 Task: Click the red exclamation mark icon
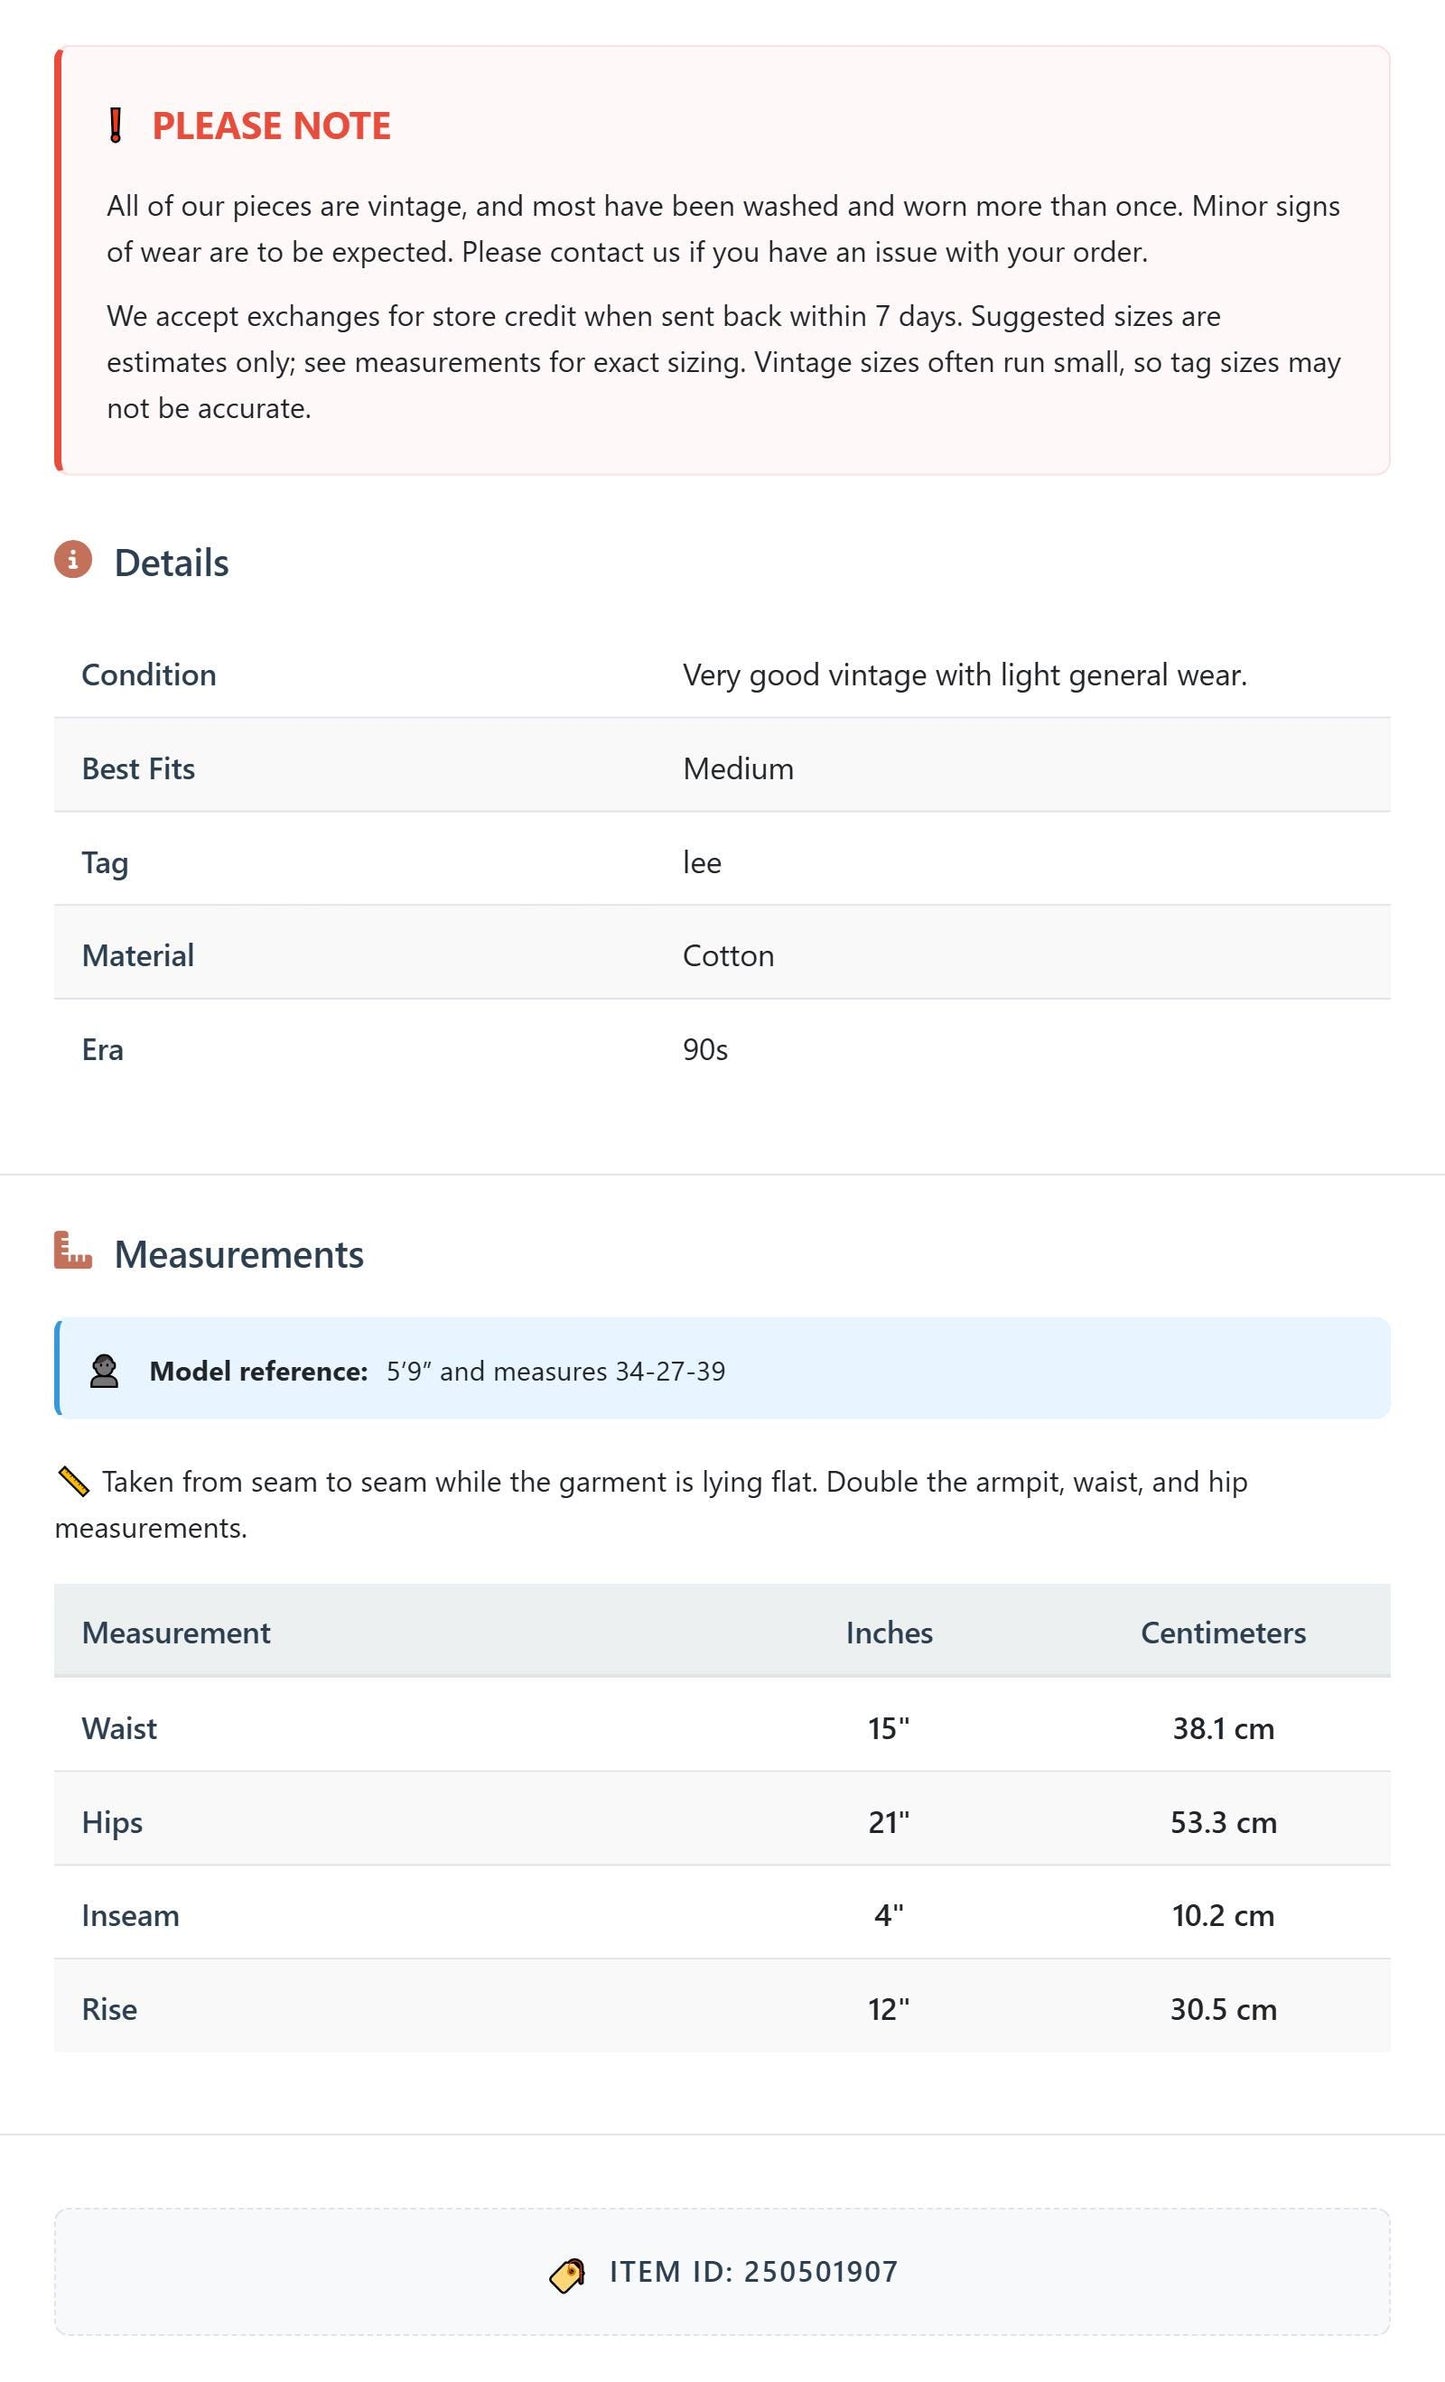pyautogui.click(x=116, y=126)
